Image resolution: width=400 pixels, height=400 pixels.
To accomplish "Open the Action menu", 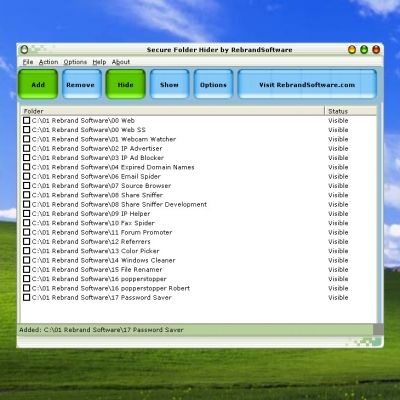I will pyautogui.click(x=48, y=62).
